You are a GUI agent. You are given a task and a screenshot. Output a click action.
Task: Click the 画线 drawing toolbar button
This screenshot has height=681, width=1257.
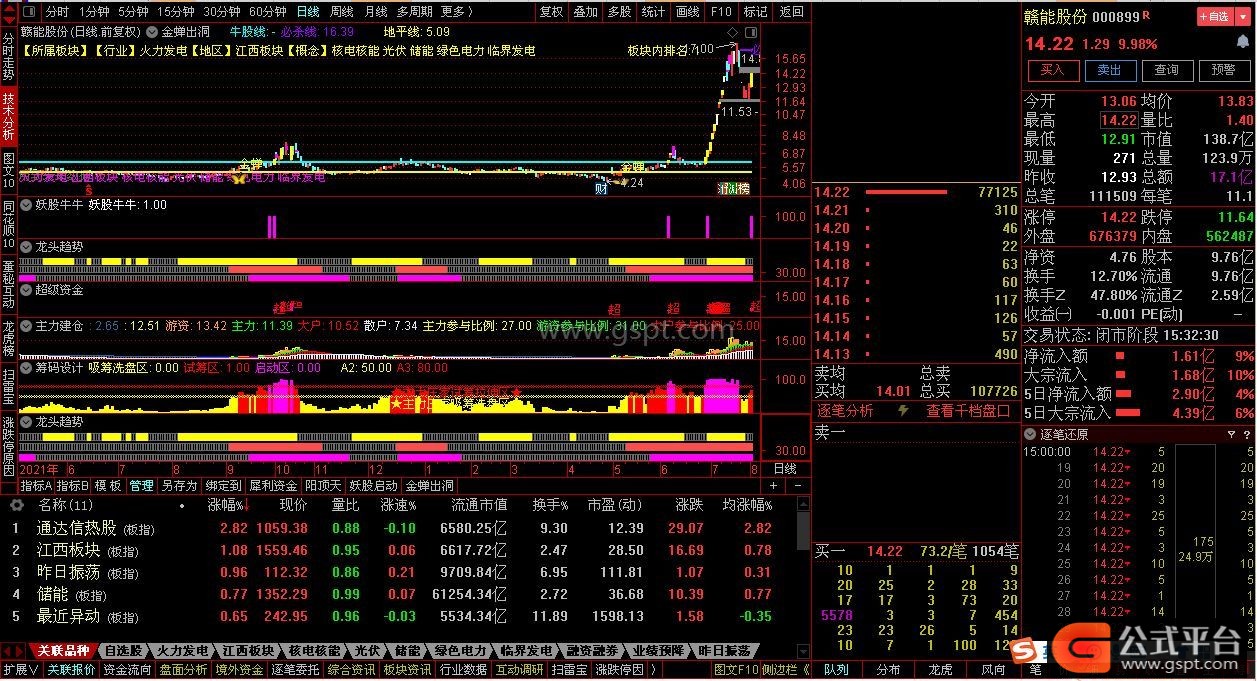687,12
